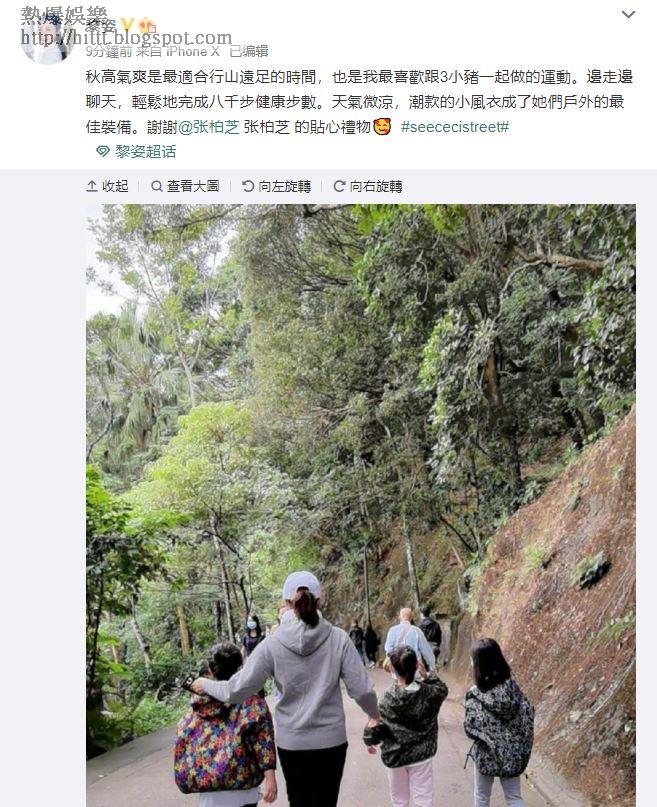This screenshot has height=807, width=657.
Task: Click the rotate-left arrow icon
Action: [x=248, y=186]
